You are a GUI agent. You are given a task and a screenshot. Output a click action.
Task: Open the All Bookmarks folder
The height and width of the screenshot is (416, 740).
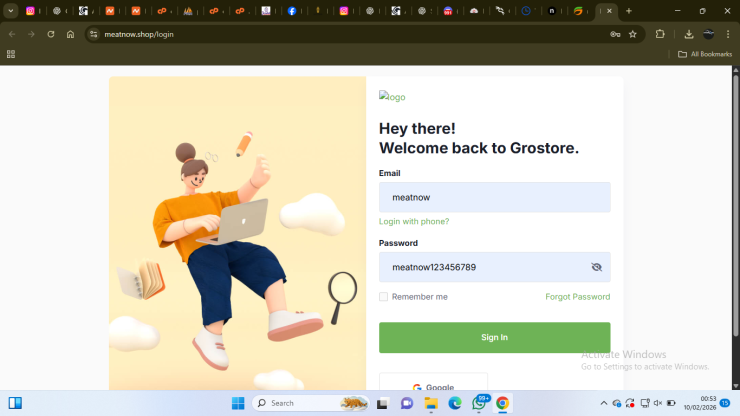point(705,54)
